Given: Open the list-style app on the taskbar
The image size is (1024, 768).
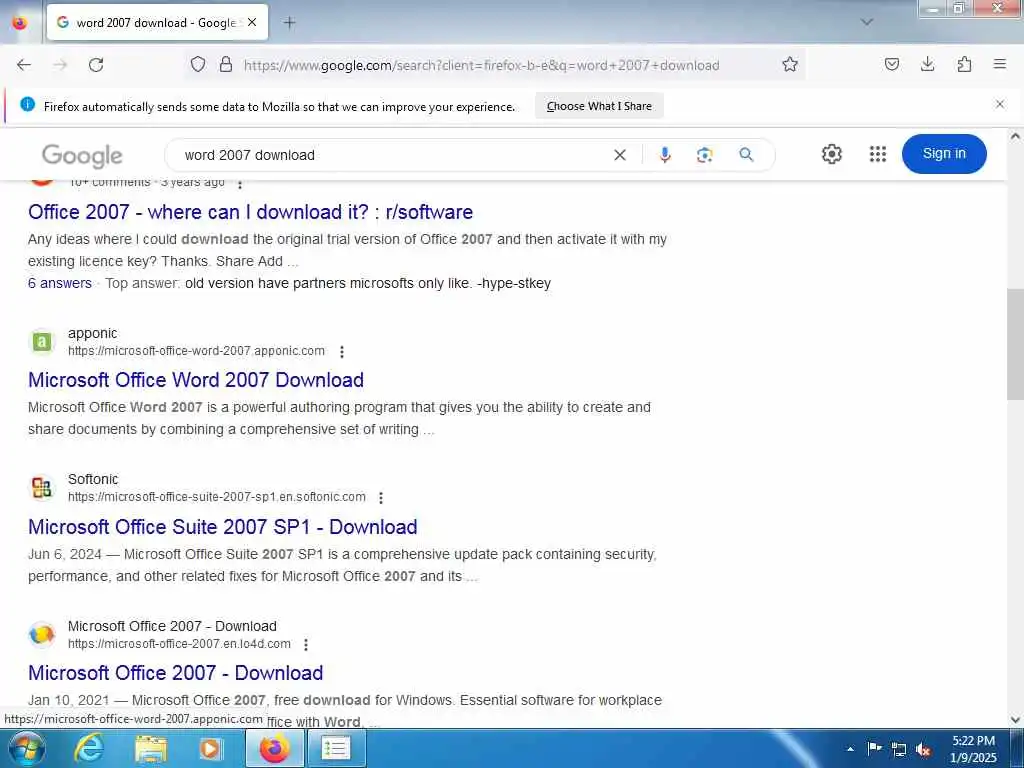Looking at the screenshot, I should pos(336,748).
